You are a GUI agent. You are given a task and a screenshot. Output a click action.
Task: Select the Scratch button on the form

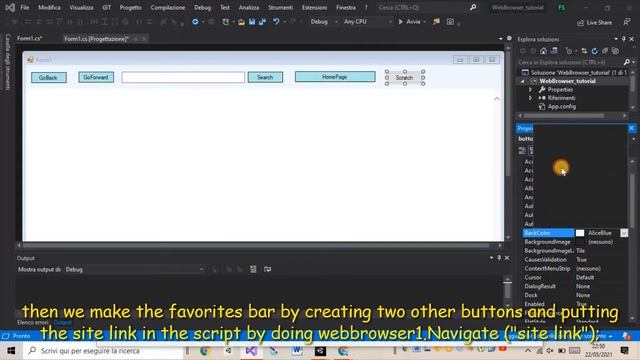tap(404, 78)
